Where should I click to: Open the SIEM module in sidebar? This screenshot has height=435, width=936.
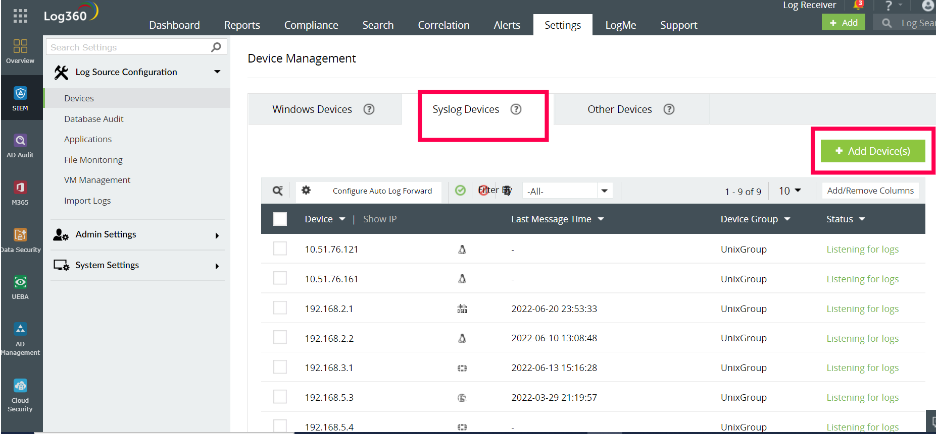(x=20, y=98)
